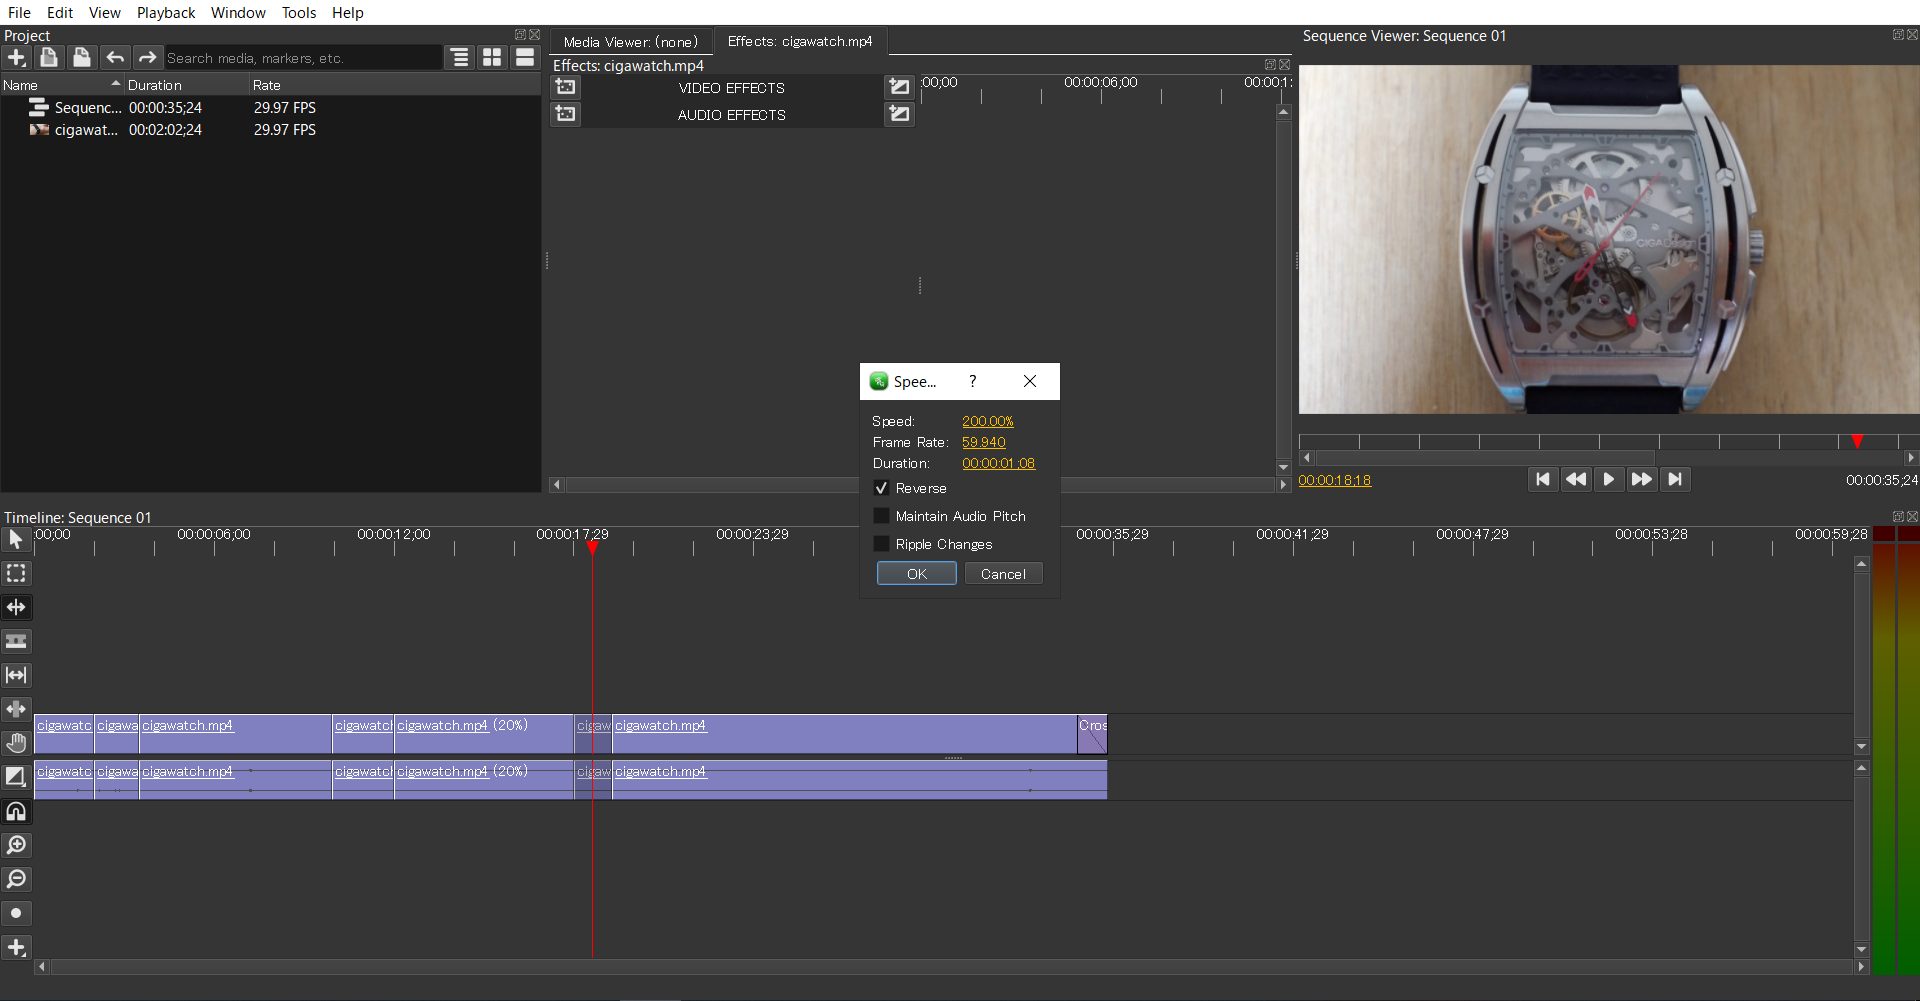Select the Hand tool

(16, 744)
